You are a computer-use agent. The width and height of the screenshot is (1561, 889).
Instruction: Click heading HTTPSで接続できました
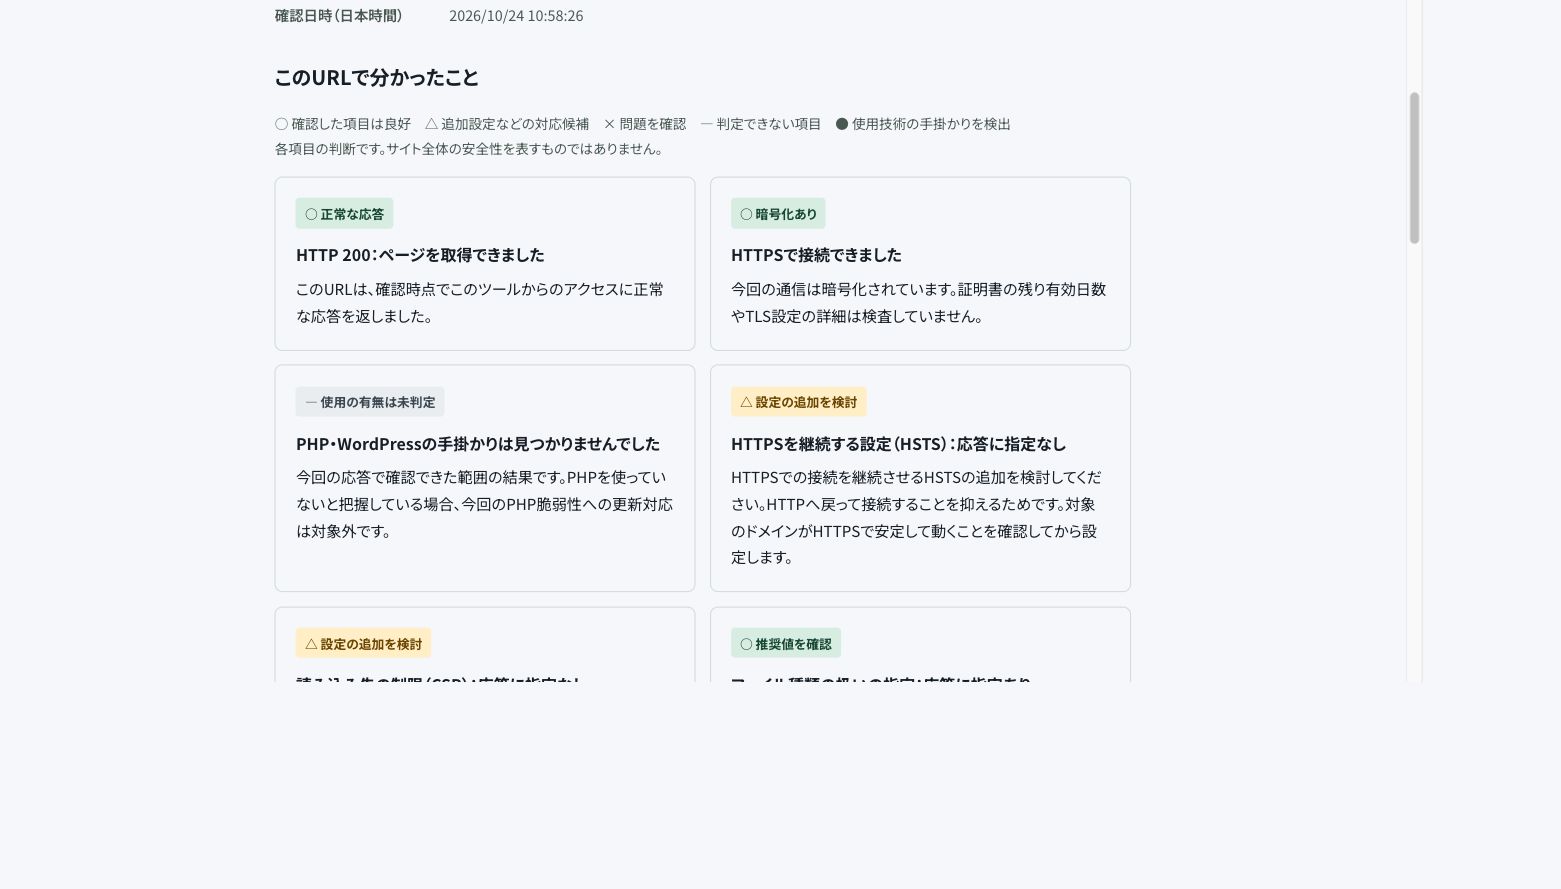[x=816, y=255]
